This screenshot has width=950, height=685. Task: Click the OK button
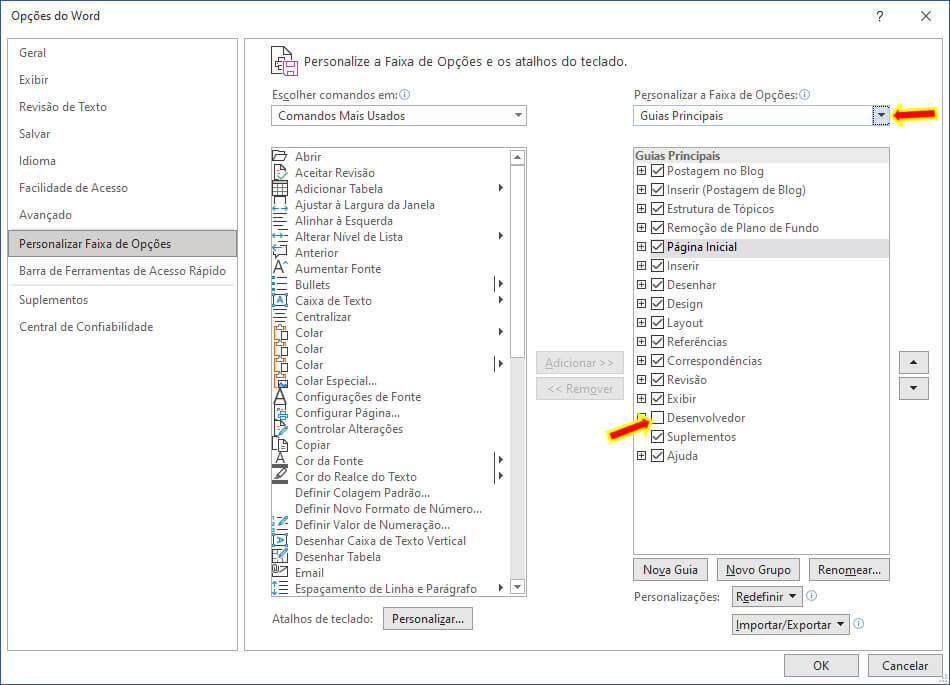point(821,666)
